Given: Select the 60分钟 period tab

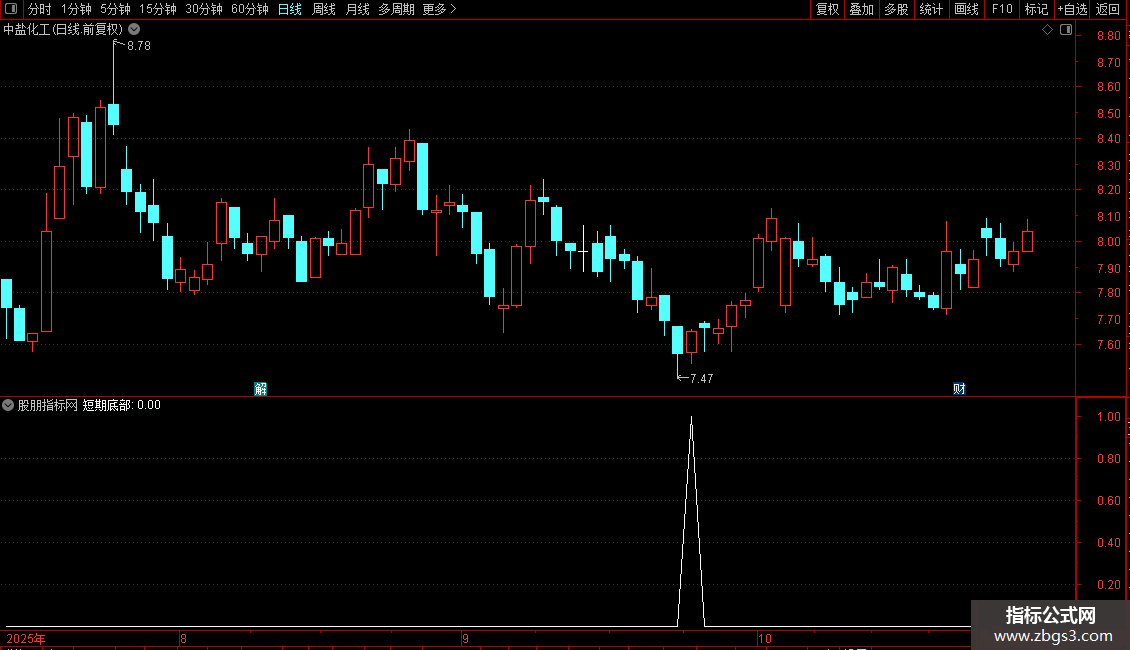Looking at the screenshot, I should (249, 9).
